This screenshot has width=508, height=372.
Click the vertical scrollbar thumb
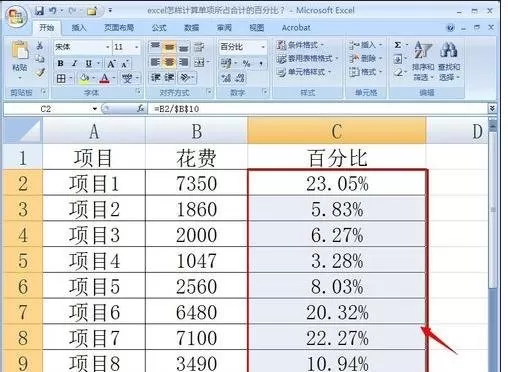point(493,209)
